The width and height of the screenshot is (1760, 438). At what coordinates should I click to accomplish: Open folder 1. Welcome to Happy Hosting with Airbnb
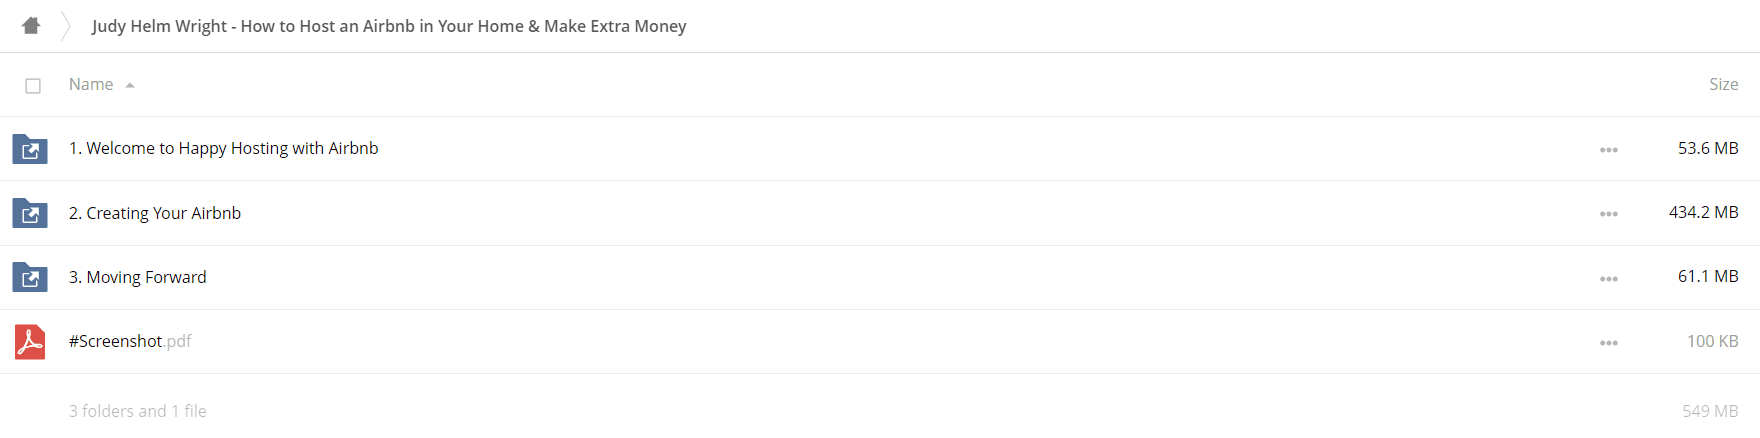pyautogui.click(x=224, y=148)
